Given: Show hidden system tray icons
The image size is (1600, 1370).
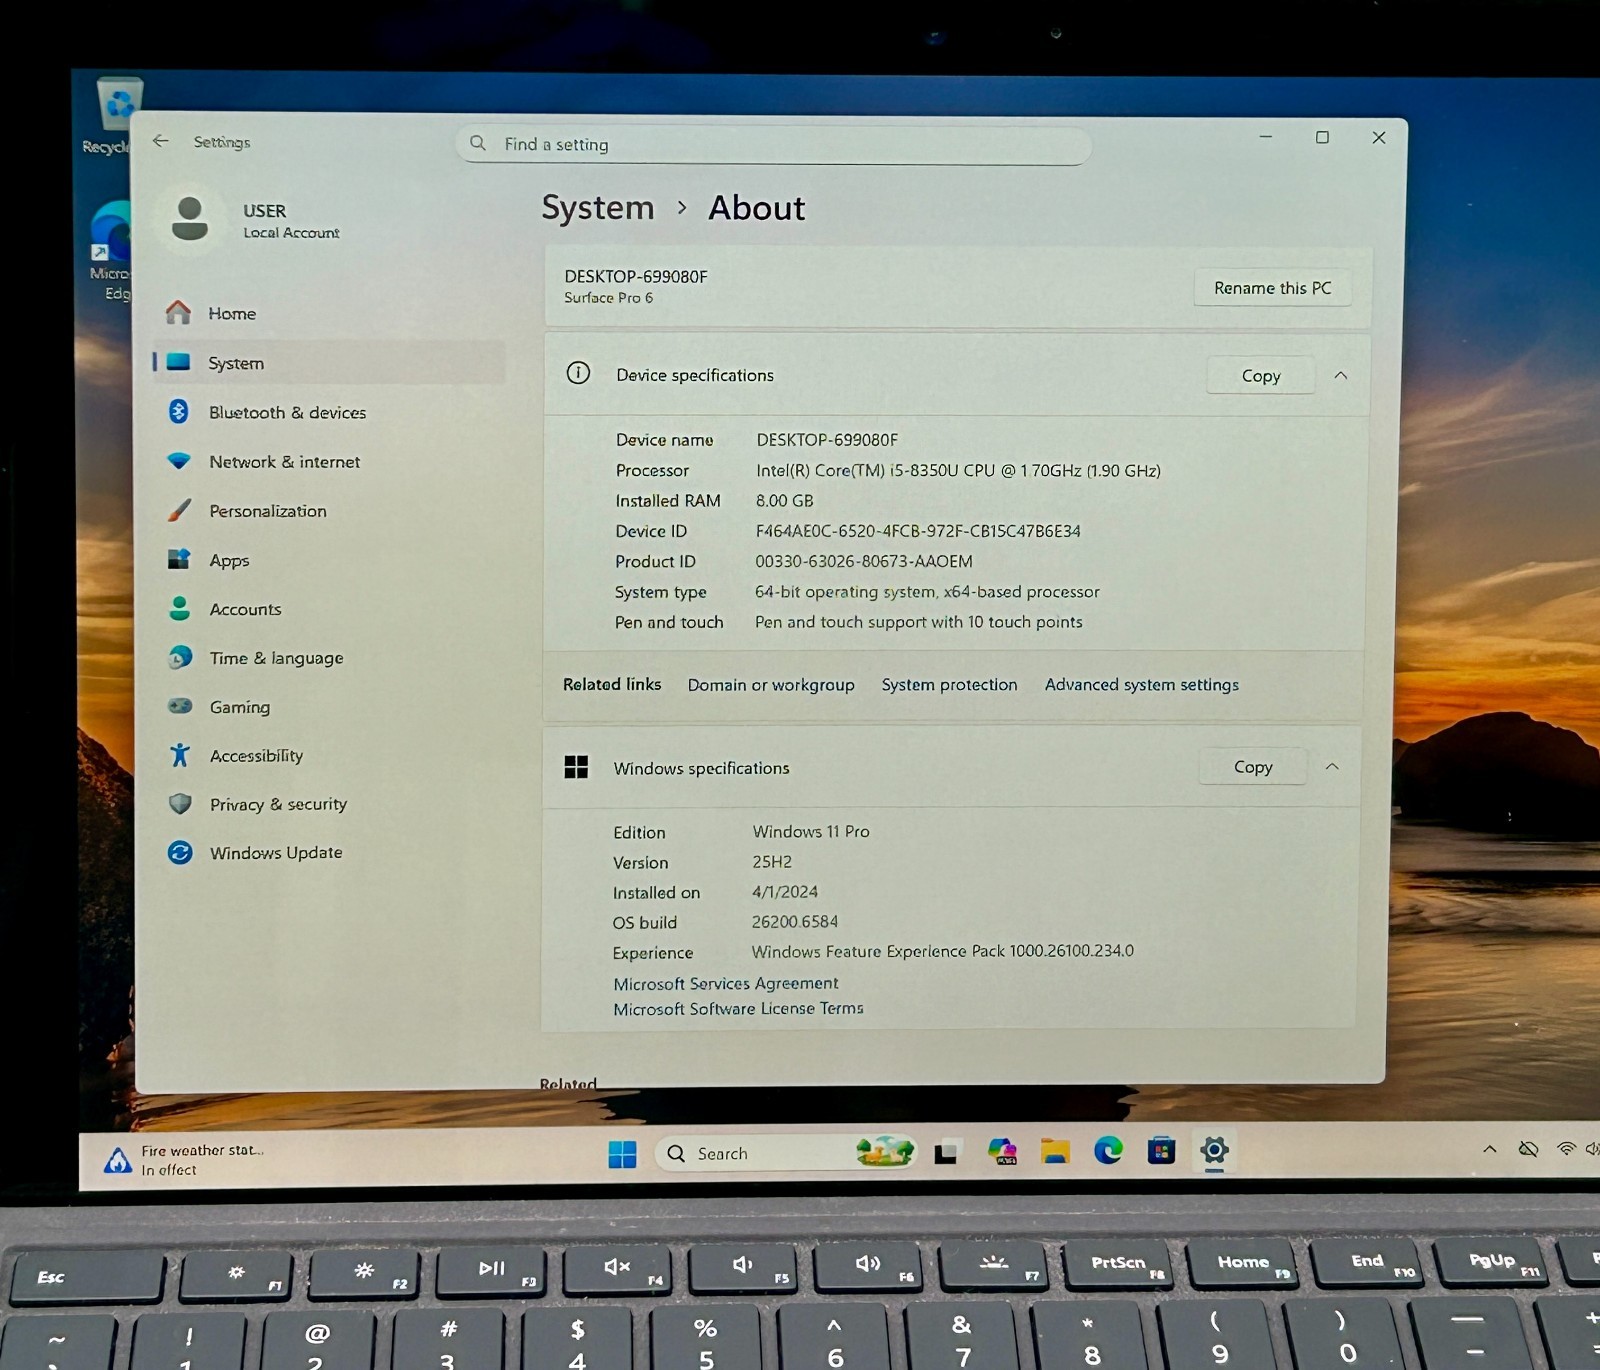Looking at the screenshot, I should tap(1490, 1149).
